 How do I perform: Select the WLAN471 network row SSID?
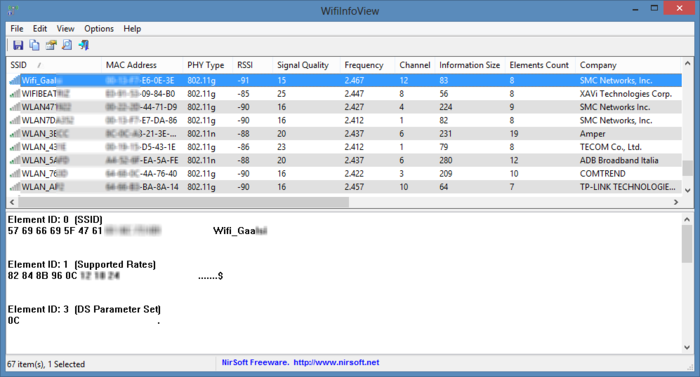[x=46, y=107]
